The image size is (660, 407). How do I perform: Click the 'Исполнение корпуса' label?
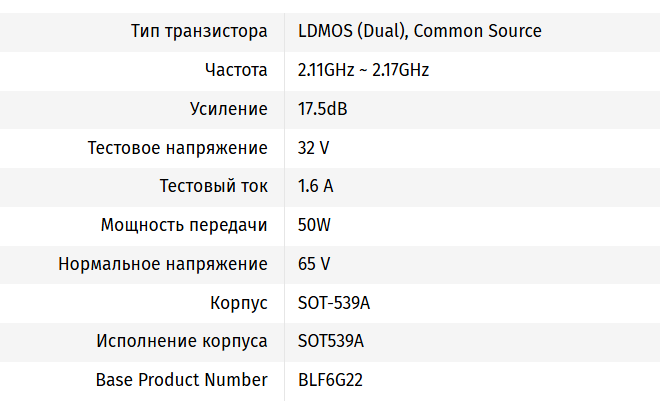(182, 341)
